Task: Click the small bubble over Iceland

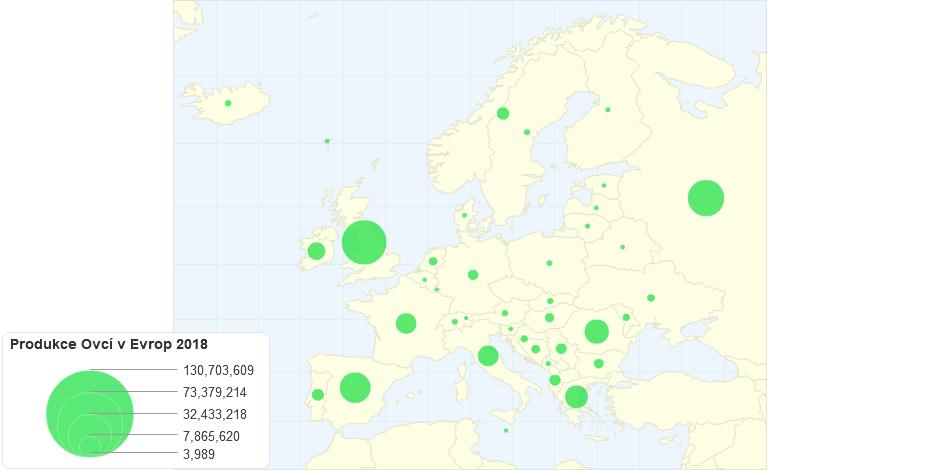Action: point(228,103)
